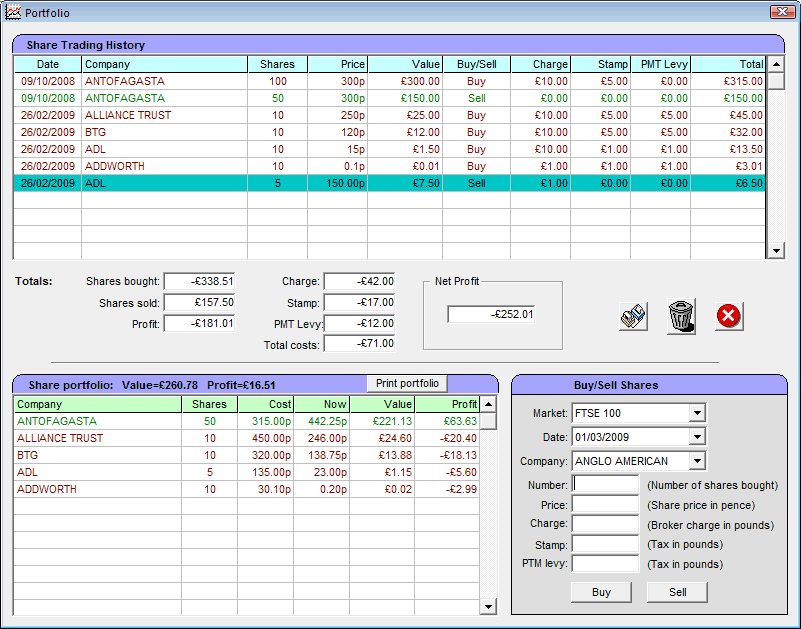Click the Price input field
The image size is (801, 629).
605,505
